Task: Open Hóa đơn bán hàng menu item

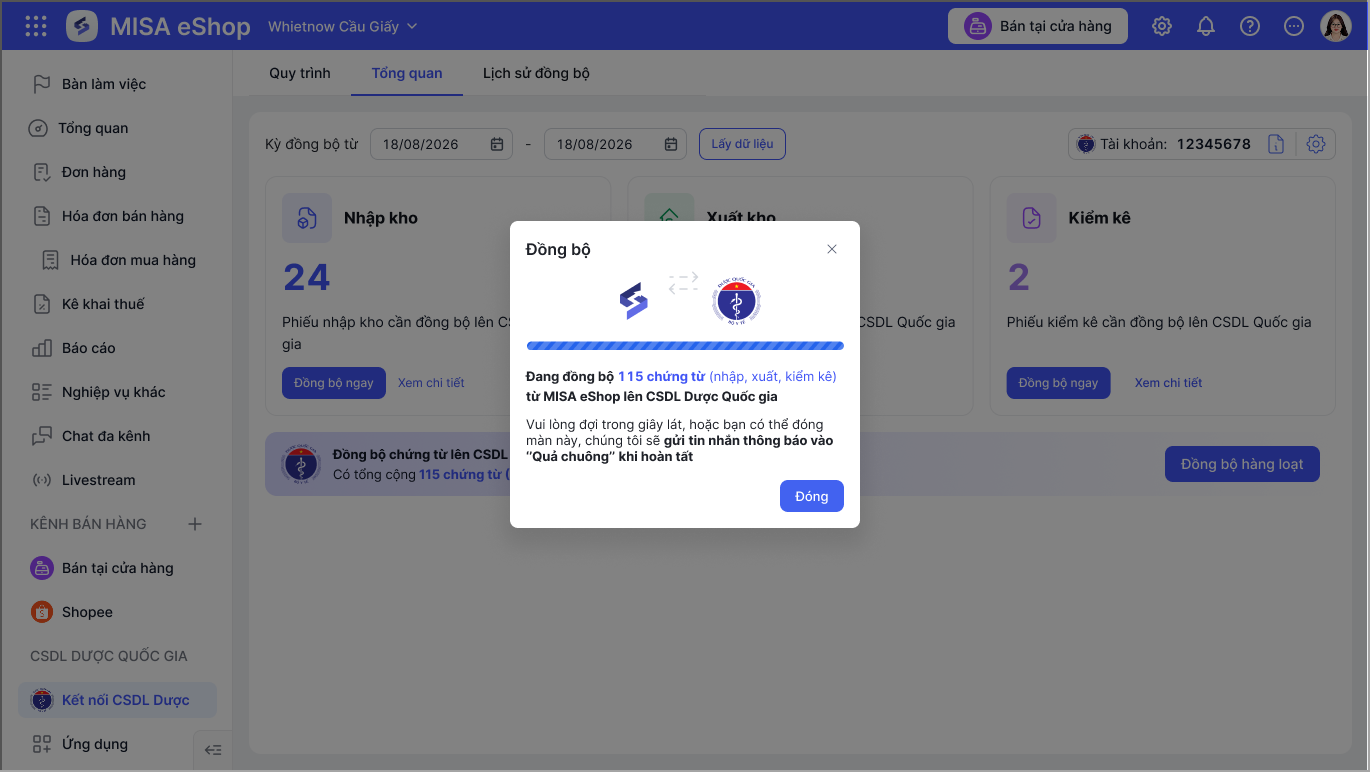Action: [x=125, y=216]
